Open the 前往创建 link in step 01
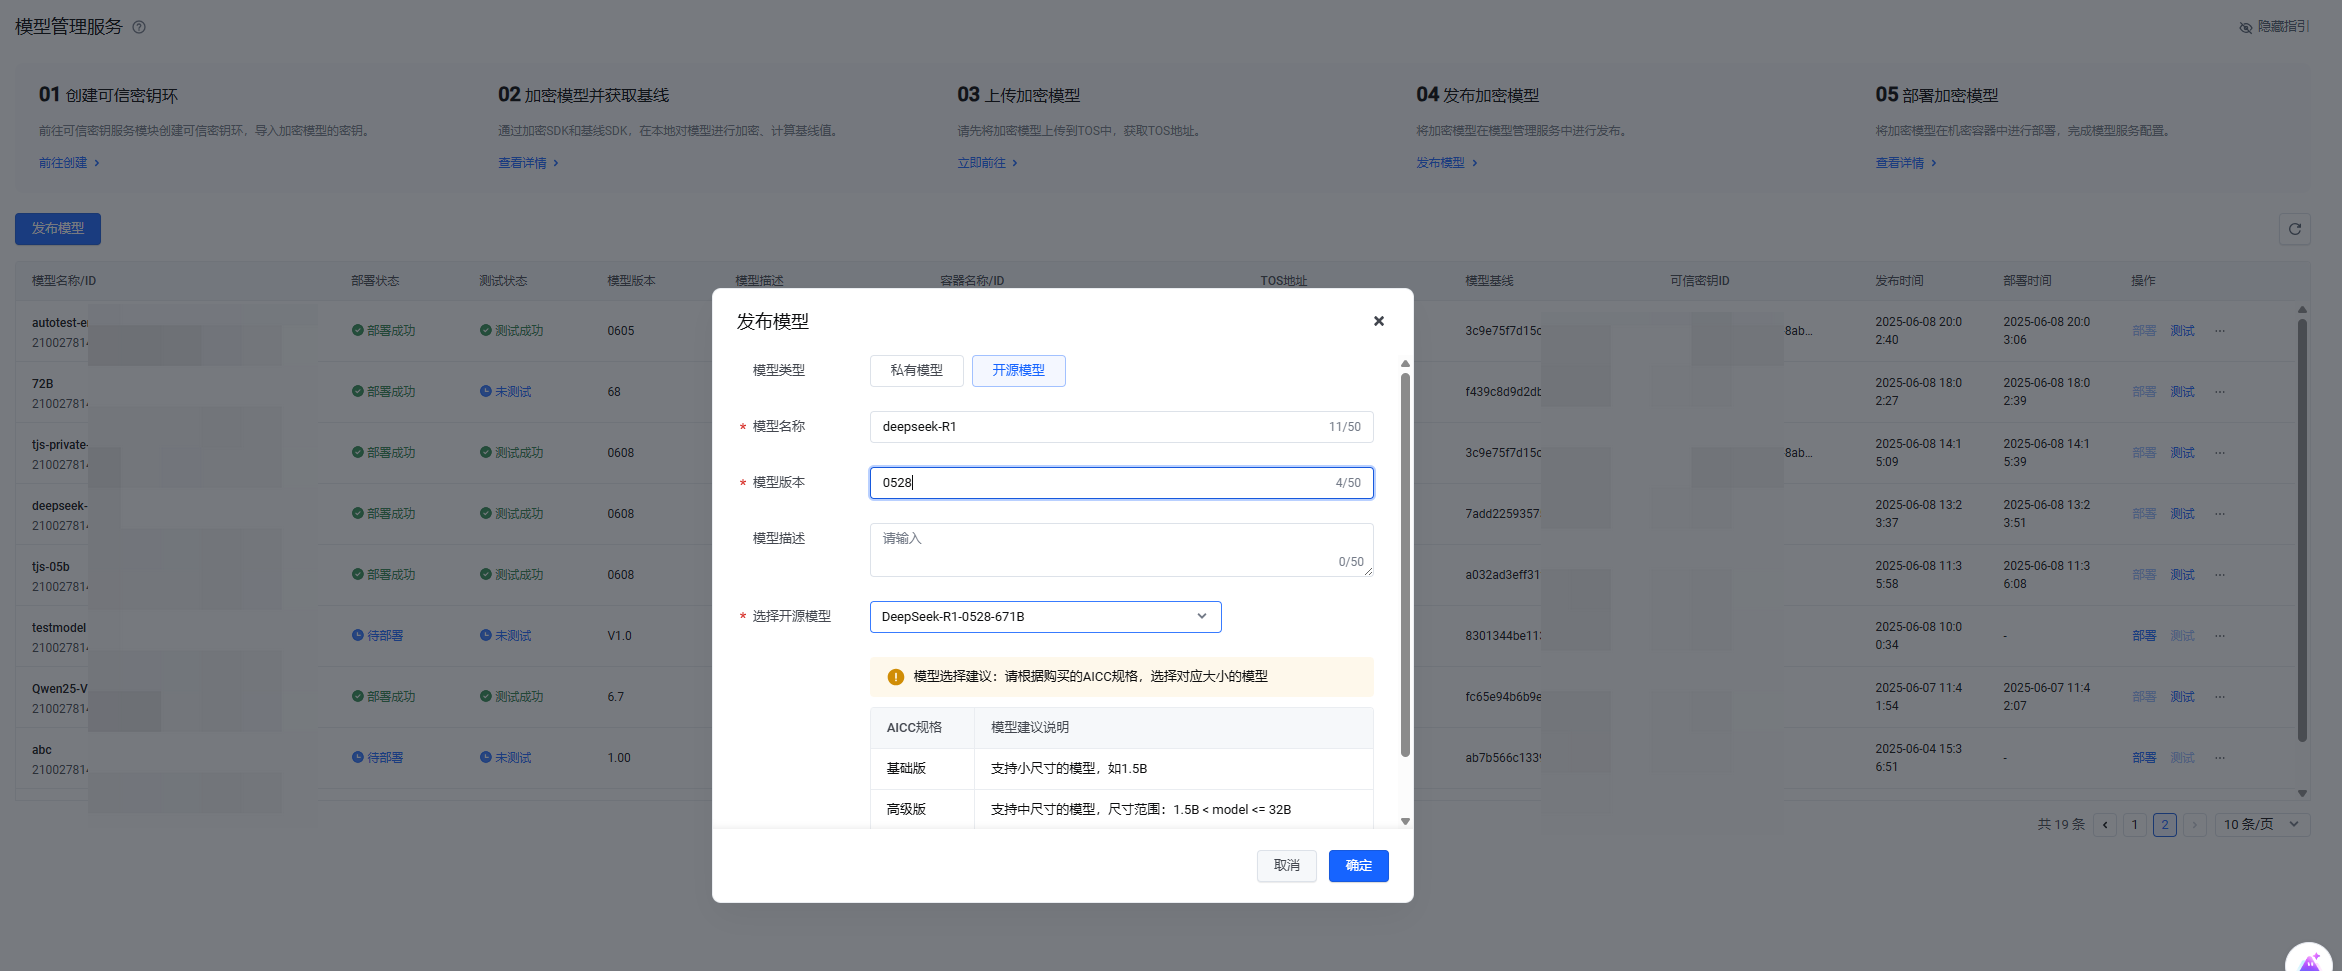Viewport: 2342px width, 971px height. click(x=69, y=163)
